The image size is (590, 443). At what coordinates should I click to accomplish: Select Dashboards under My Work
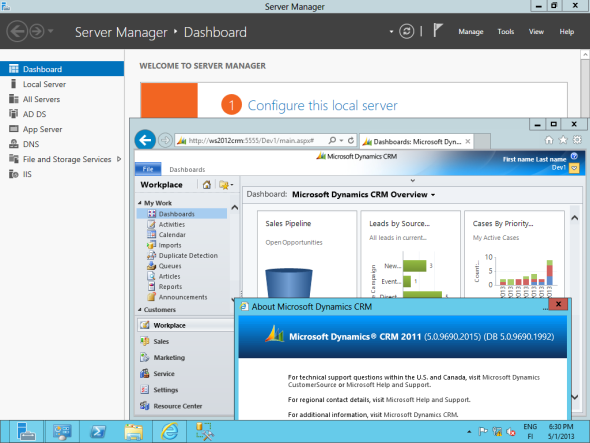pos(182,214)
